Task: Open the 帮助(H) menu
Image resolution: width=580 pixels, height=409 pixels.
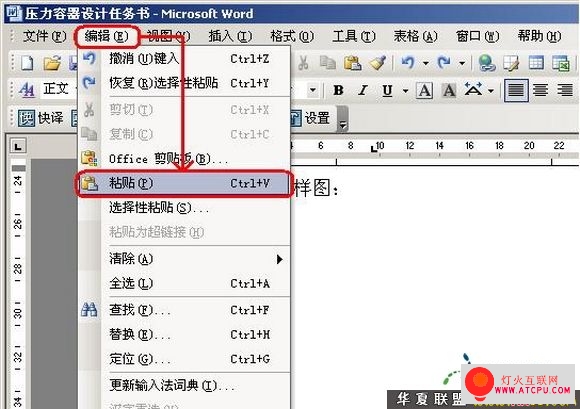Action: point(539,36)
